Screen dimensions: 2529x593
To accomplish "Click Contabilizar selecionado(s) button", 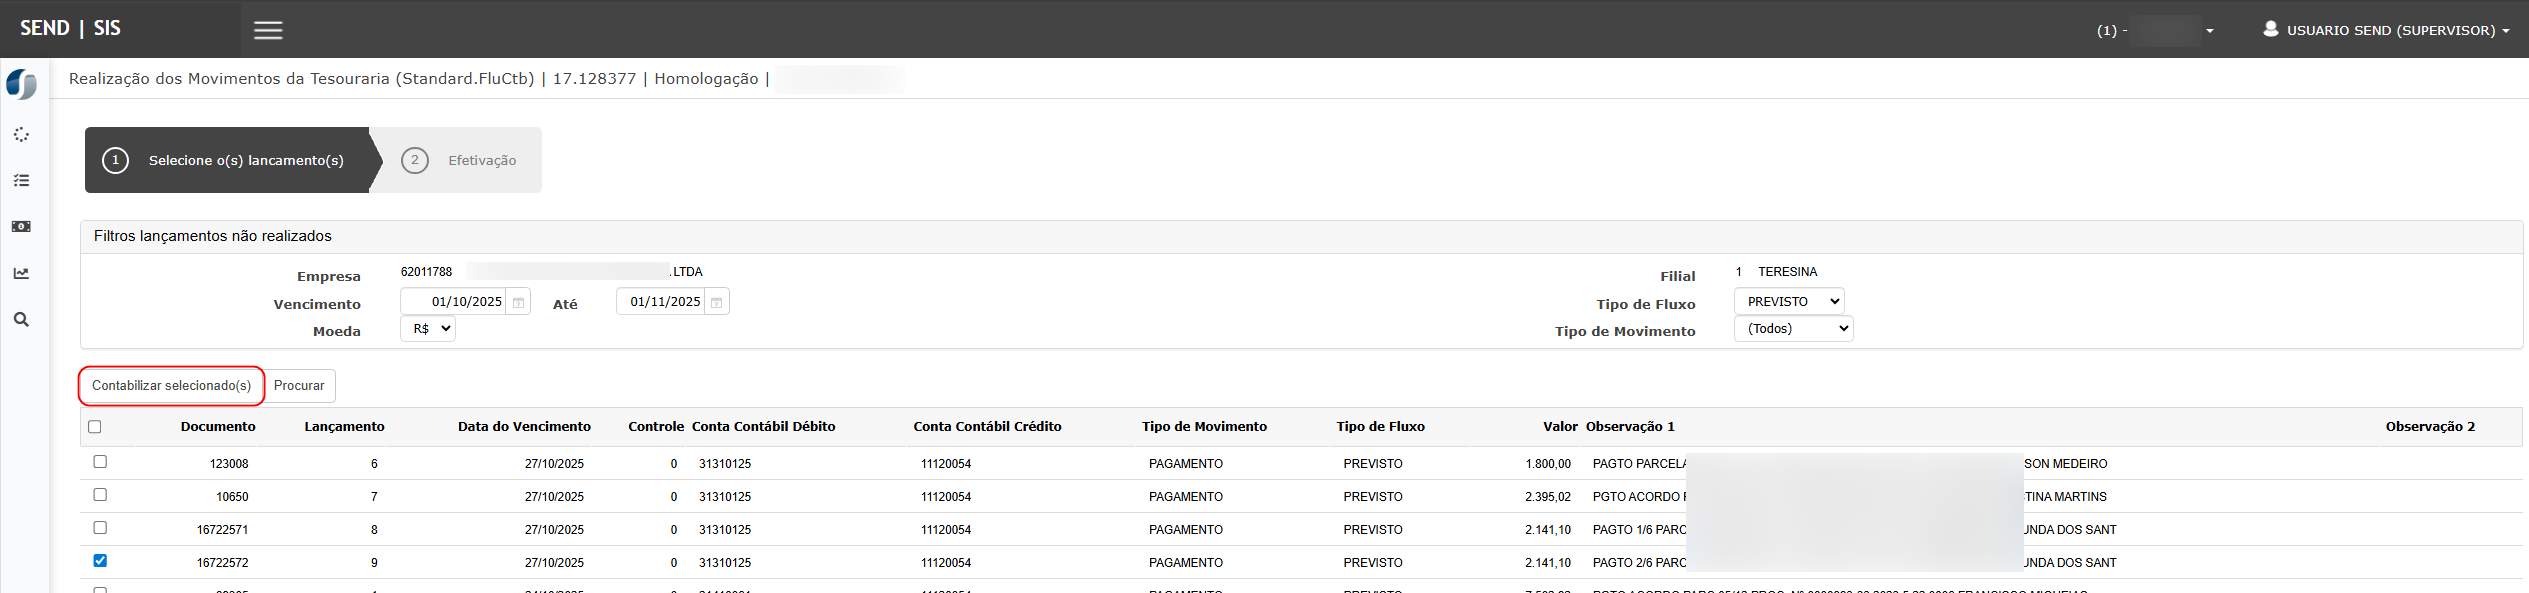I will coord(171,386).
